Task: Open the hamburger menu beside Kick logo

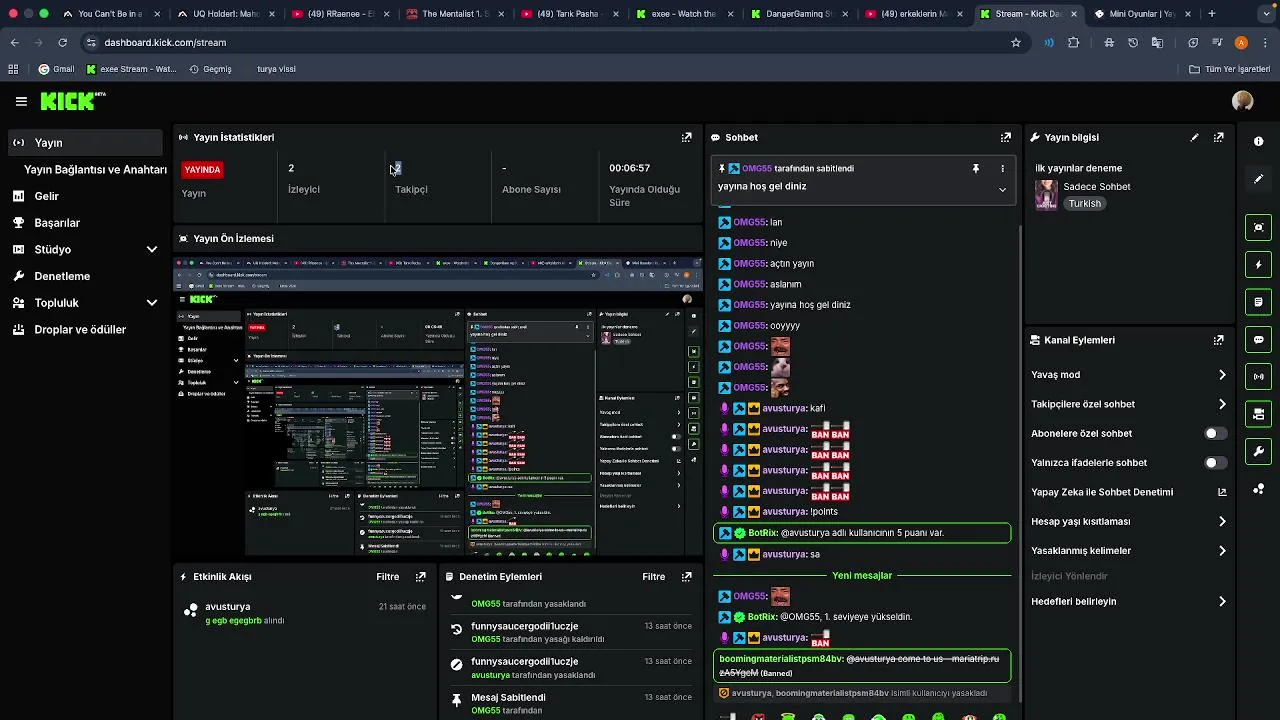Action: 21,101
